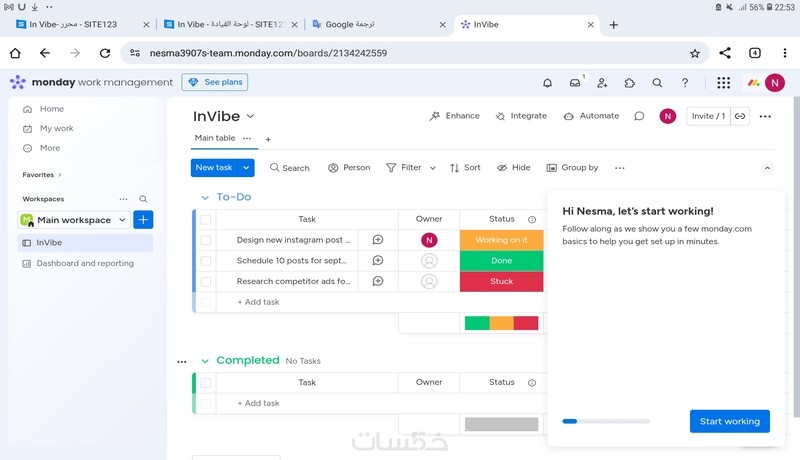Open the InVibe board name dropdown
Screen dimensions: 800x460
[x=251, y=116]
